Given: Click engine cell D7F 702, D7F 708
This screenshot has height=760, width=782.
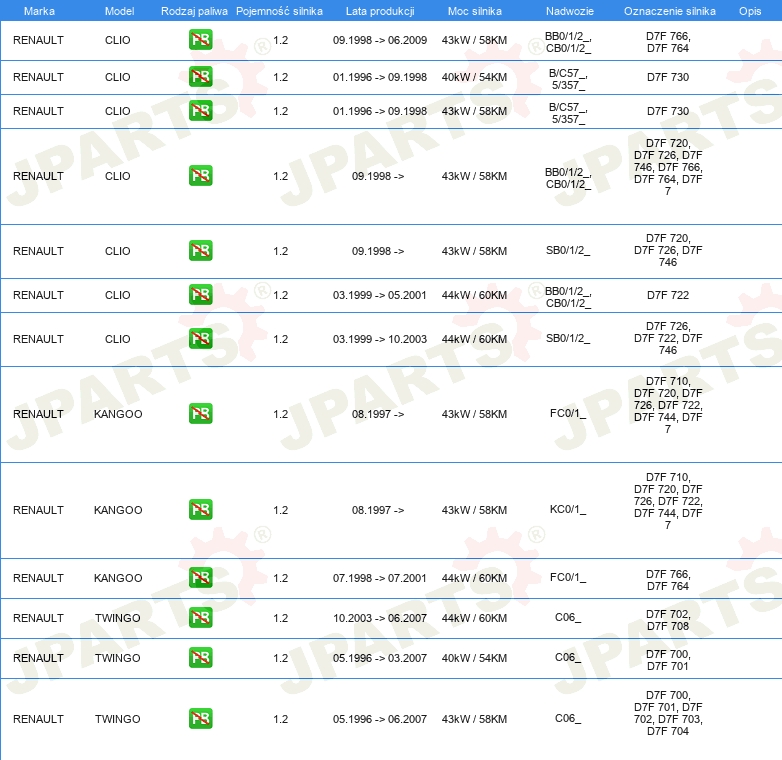Looking at the screenshot, I should 668,620.
